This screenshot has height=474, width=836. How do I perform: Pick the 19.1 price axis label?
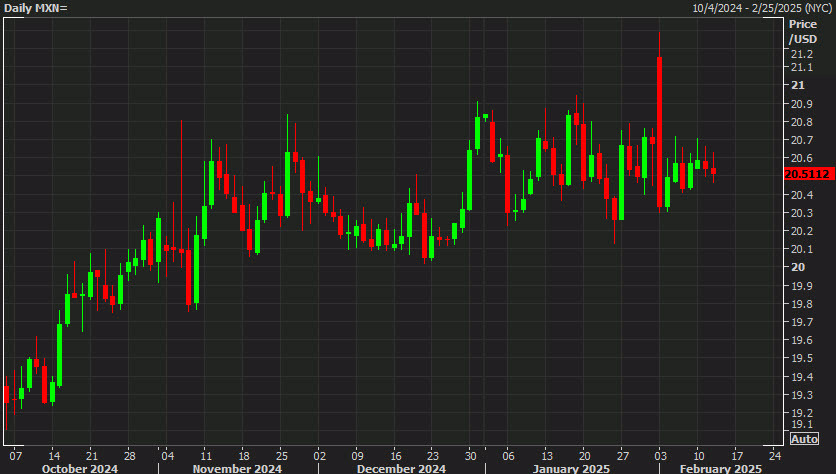[802, 424]
